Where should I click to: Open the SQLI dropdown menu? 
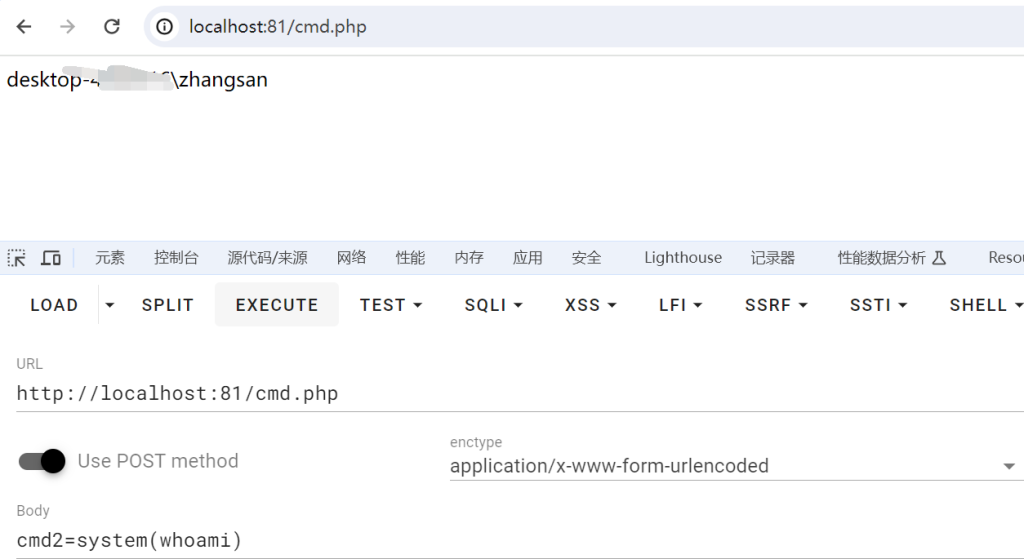[493, 305]
